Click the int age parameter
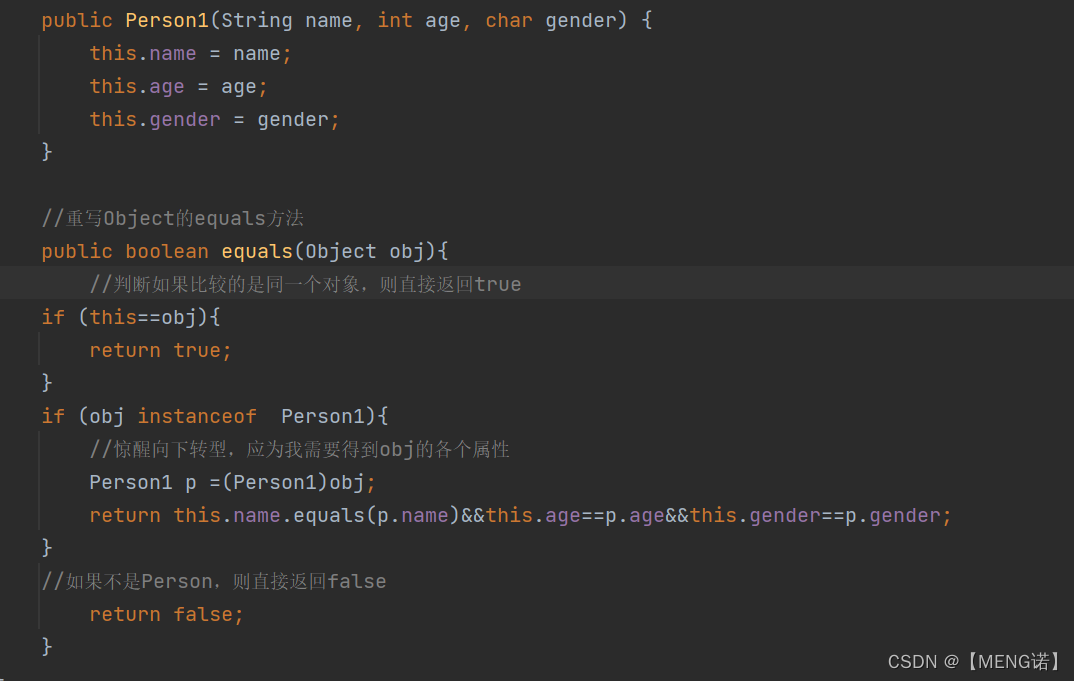Viewport: 1074px width, 681px height. tap(420, 20)
